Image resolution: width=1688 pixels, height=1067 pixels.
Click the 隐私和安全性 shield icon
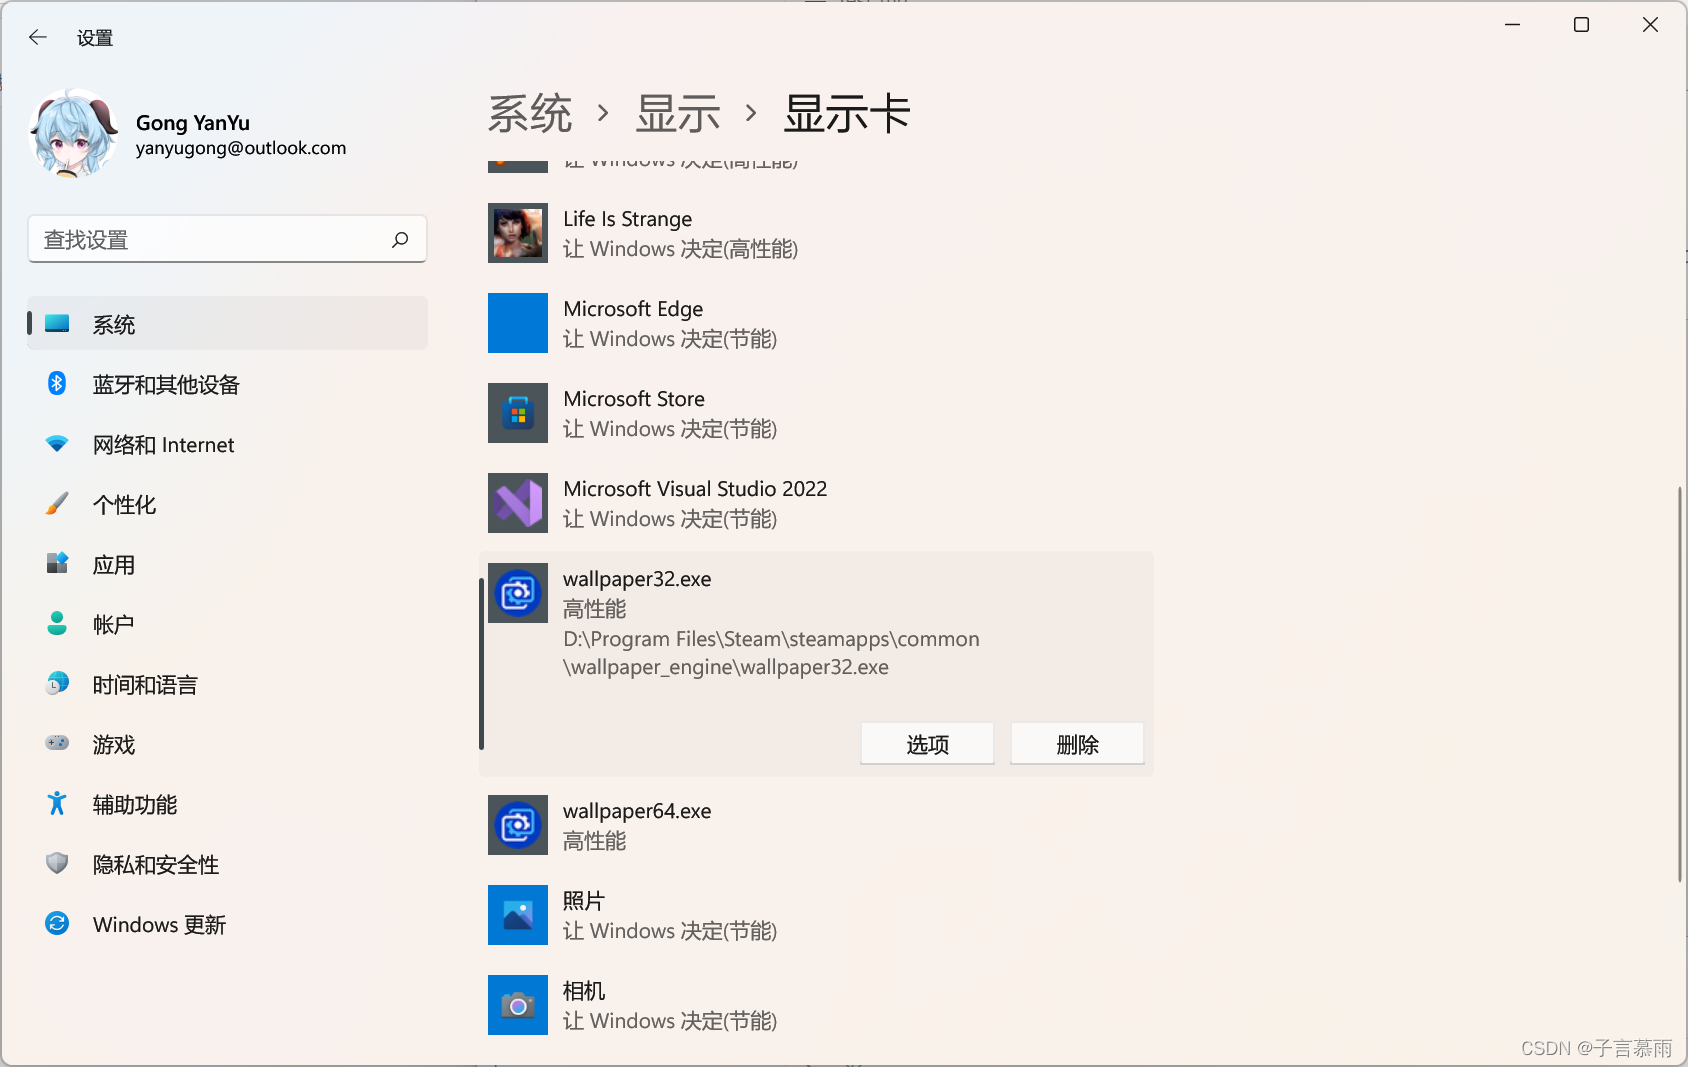(x=57, y=864)
